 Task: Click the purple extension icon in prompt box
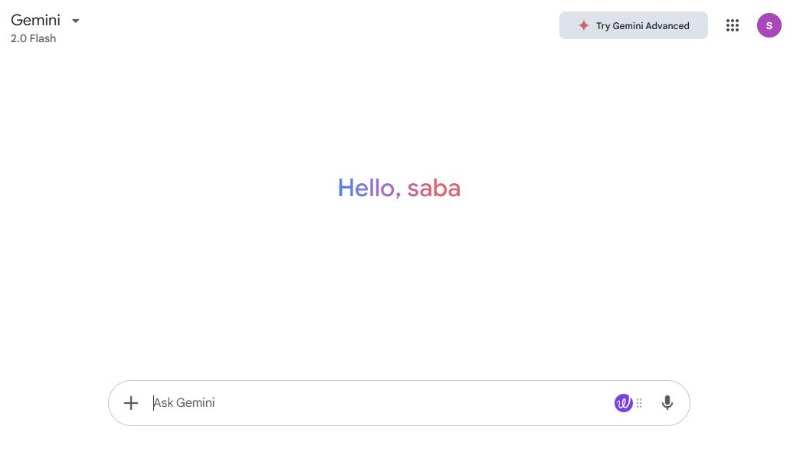click(623, 403)
